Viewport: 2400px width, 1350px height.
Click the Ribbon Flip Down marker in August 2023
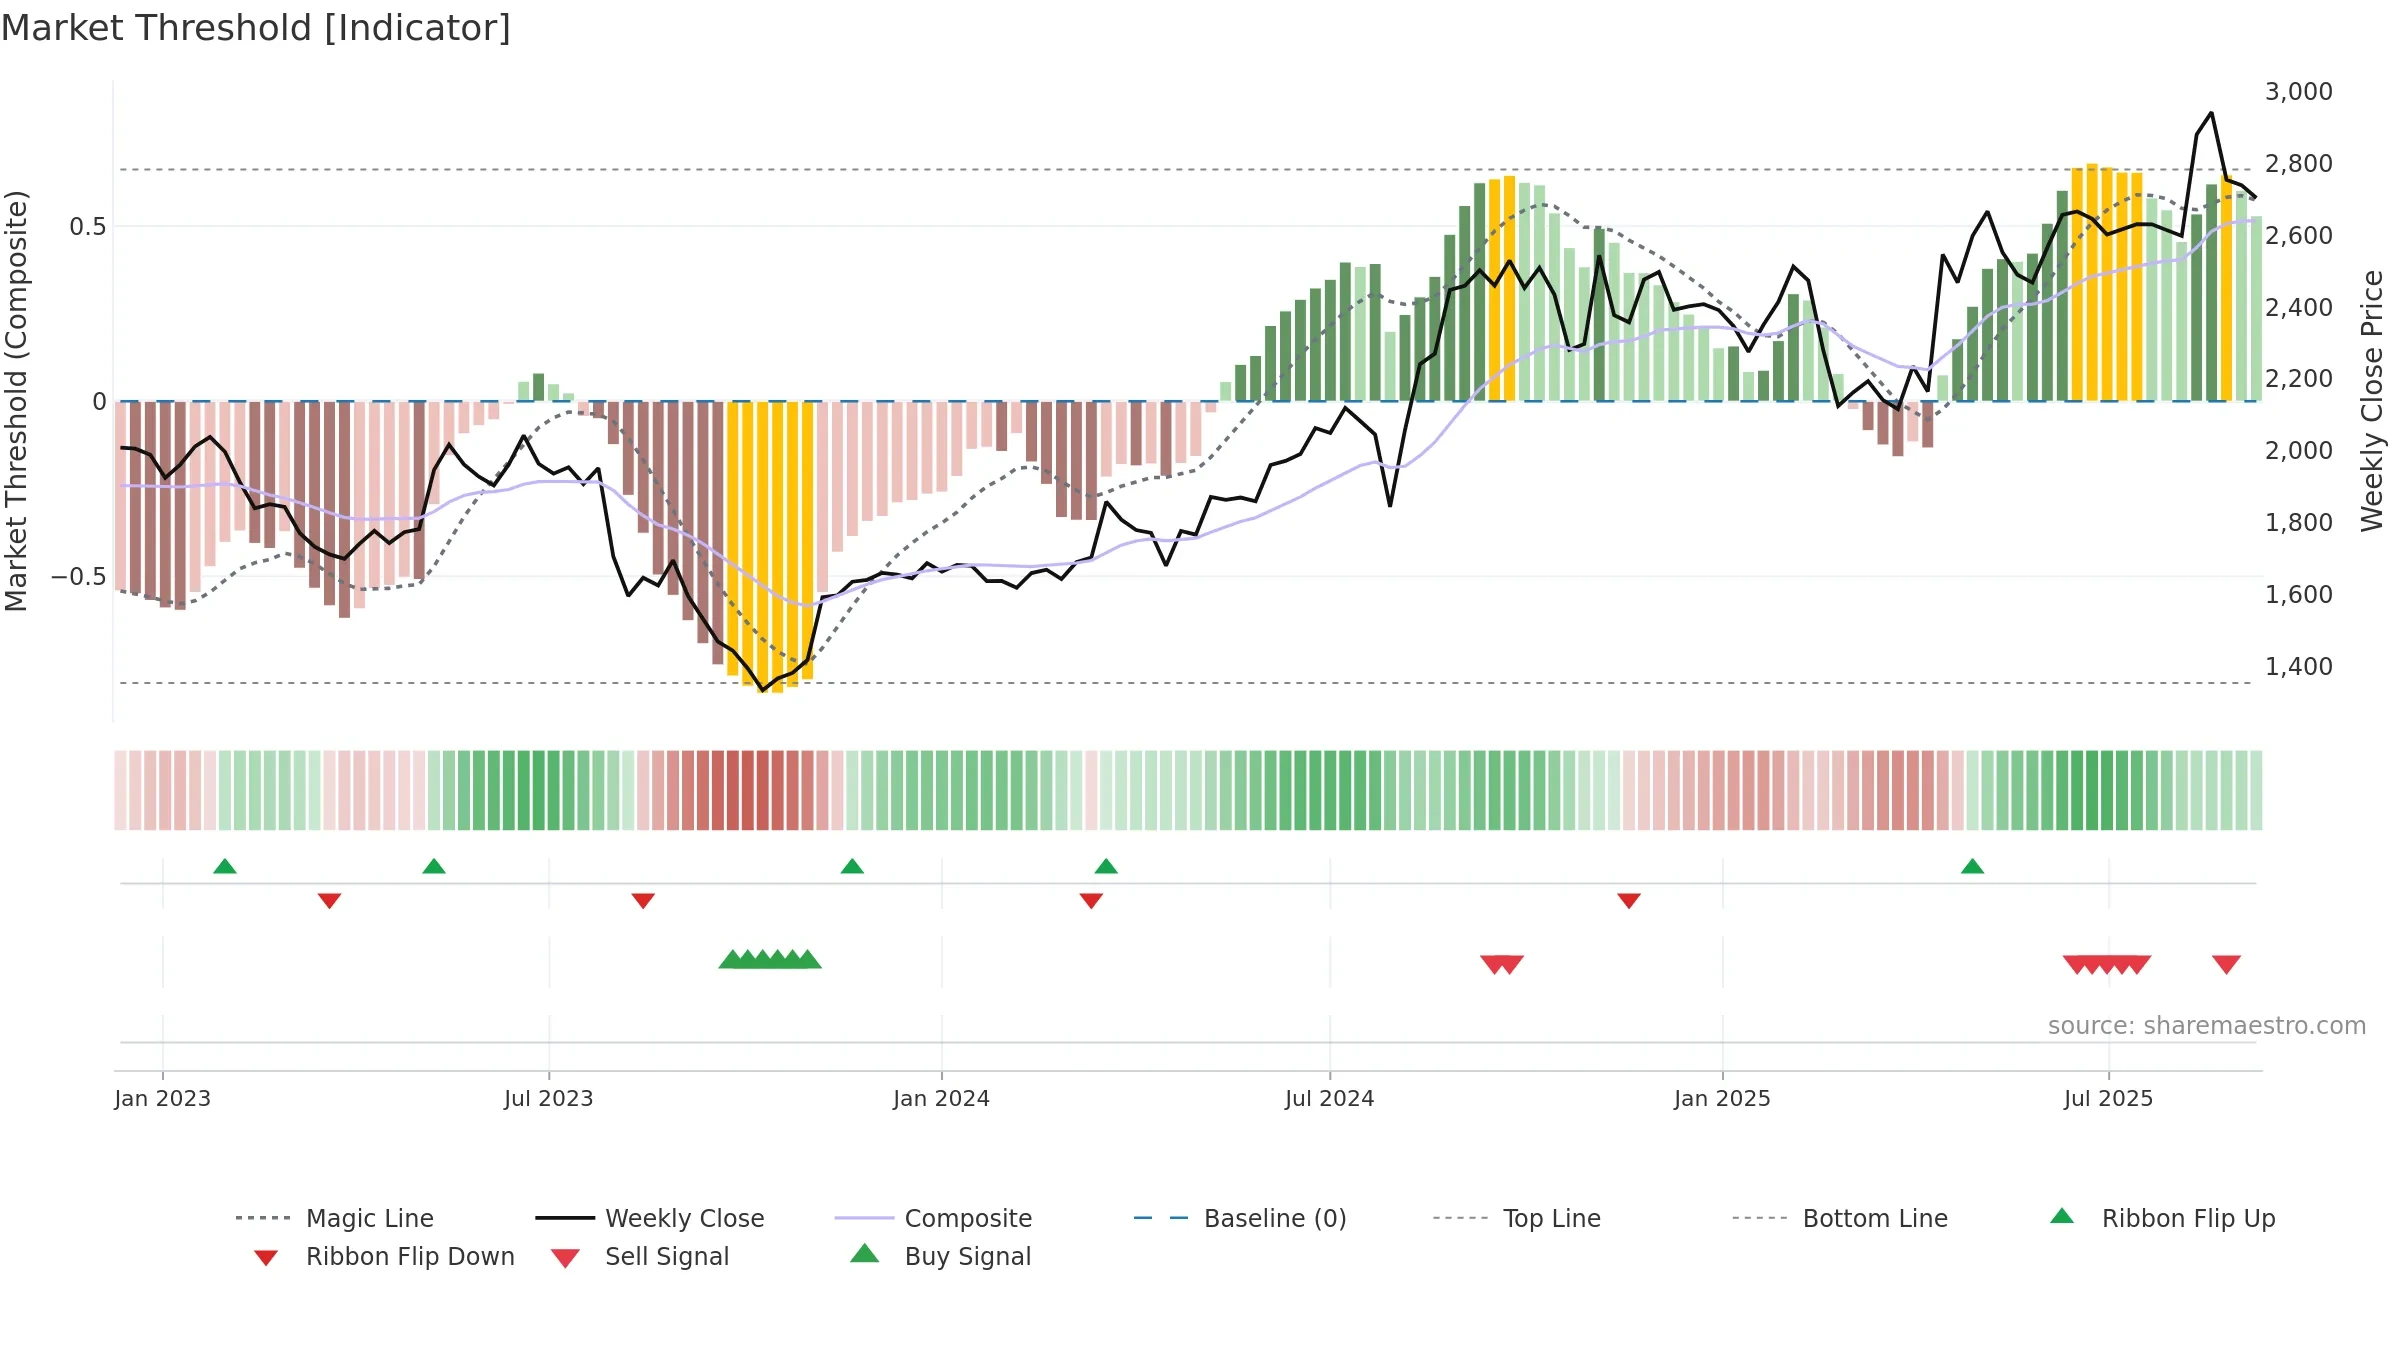643,901
